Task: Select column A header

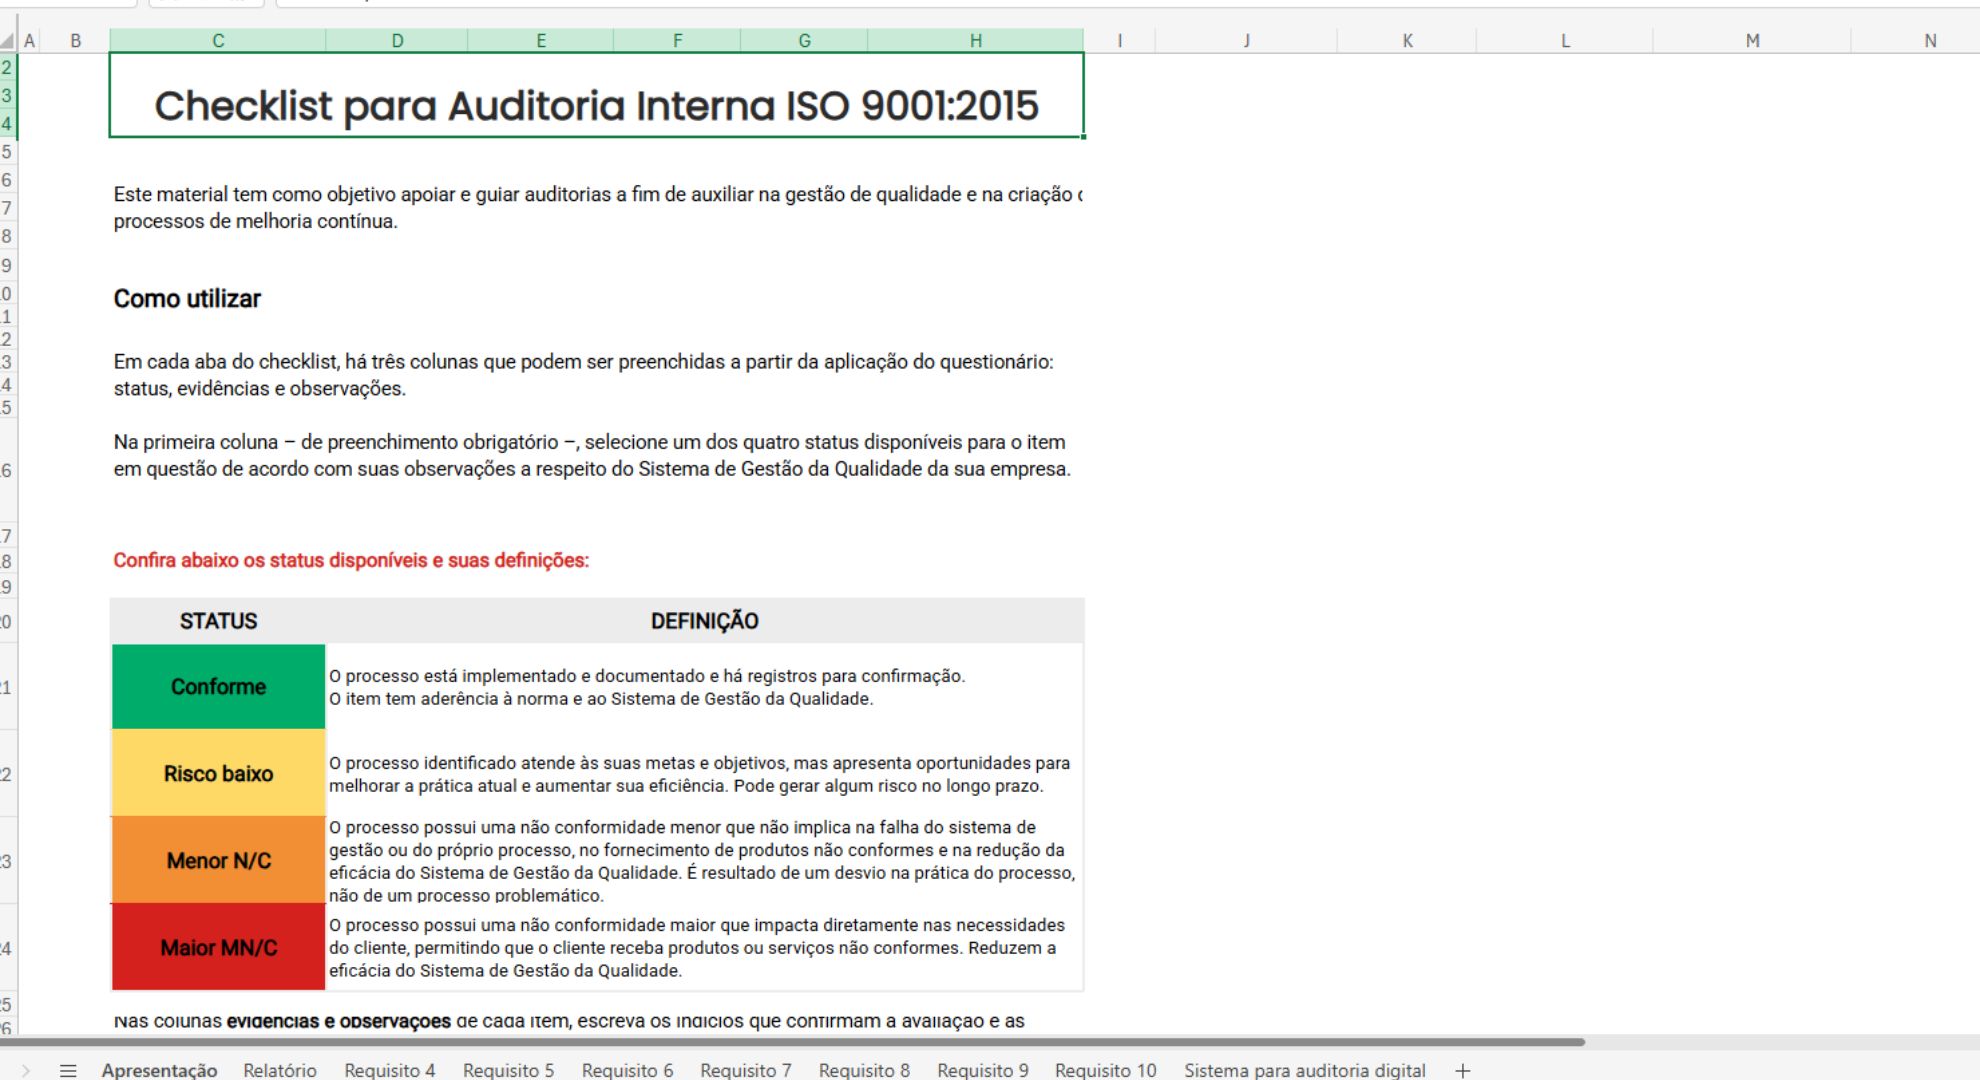Action: 30,41
